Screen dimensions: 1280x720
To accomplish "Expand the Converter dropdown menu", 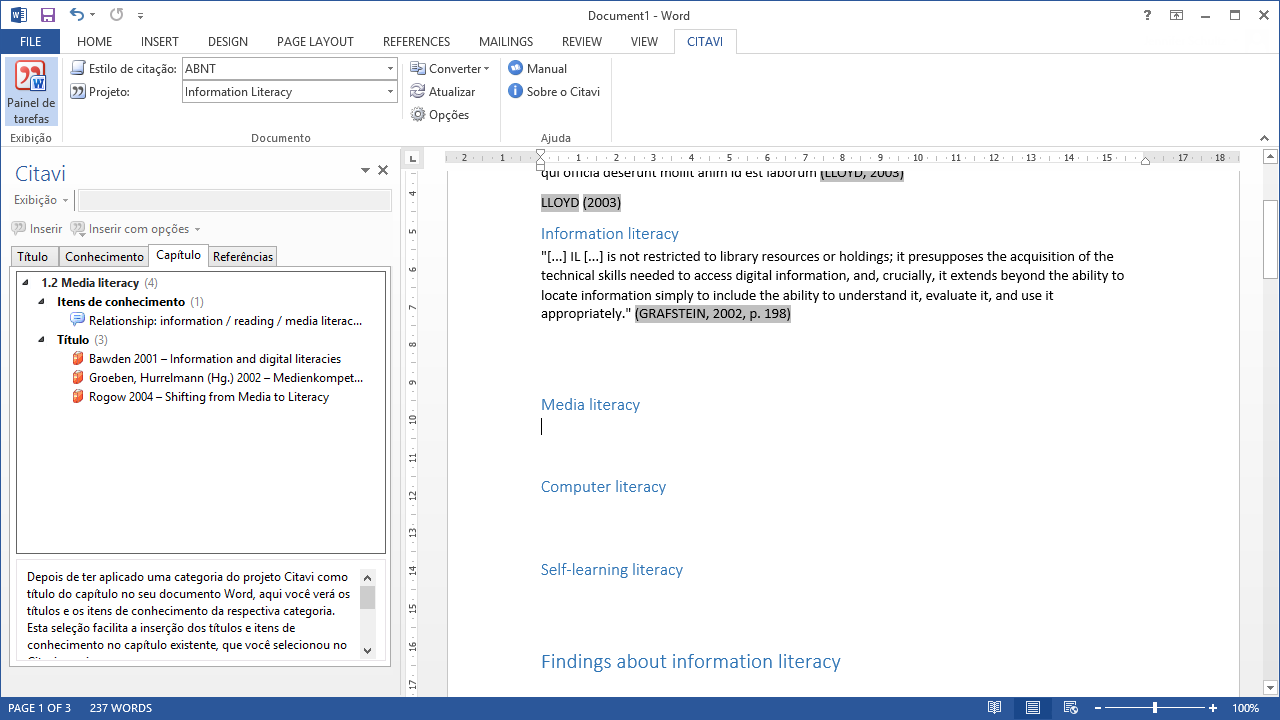I will pyautogui.click(x=450, y=68).
